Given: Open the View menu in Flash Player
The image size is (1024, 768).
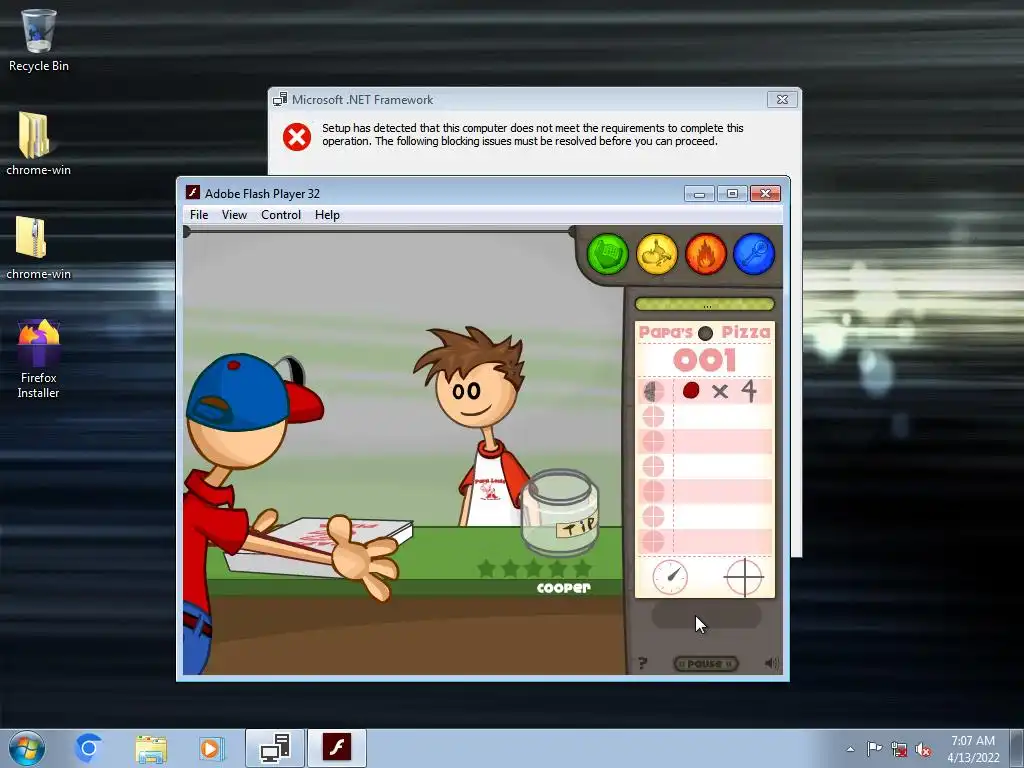Looking at the screenshot, I should (x=234, y=215).
